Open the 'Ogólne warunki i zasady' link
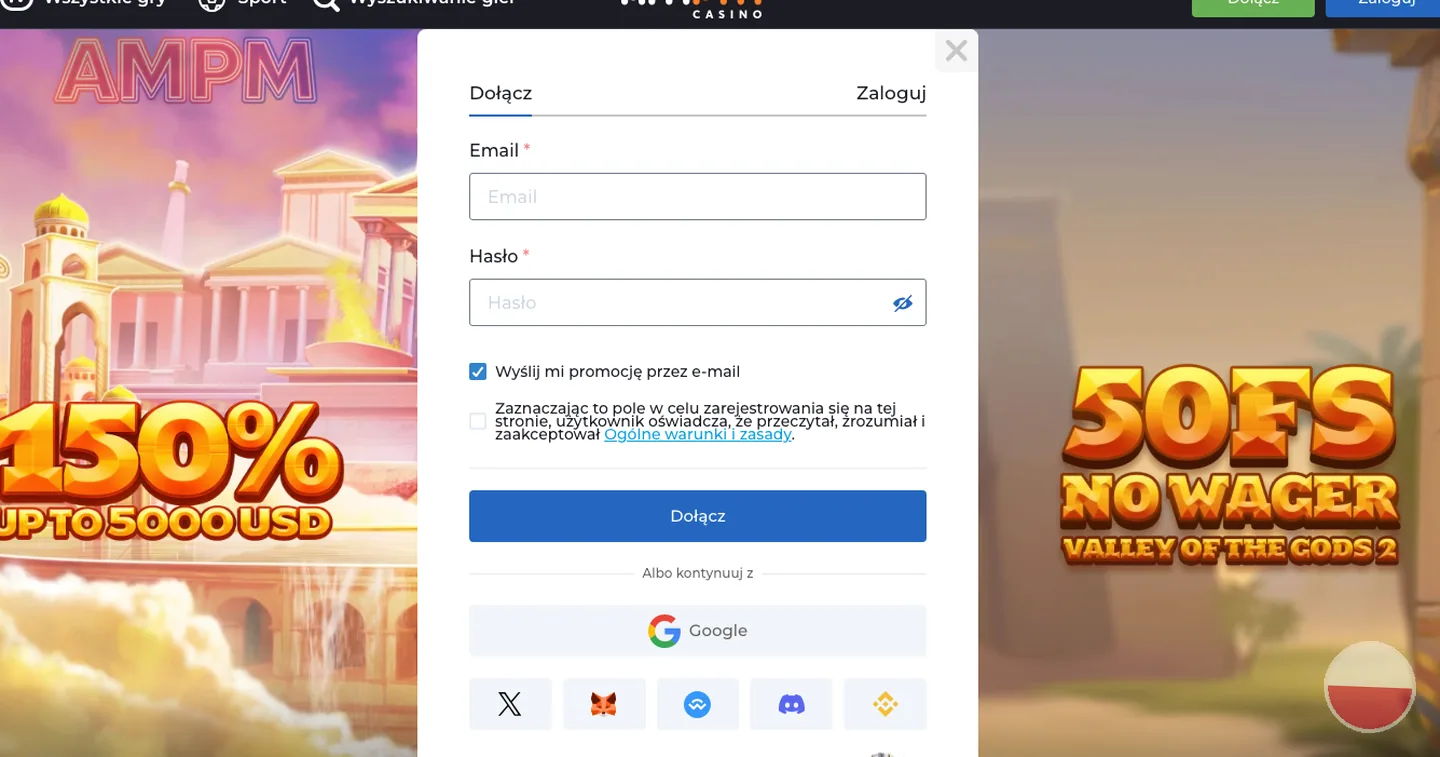1440x757 pixels. pos(698,435)
